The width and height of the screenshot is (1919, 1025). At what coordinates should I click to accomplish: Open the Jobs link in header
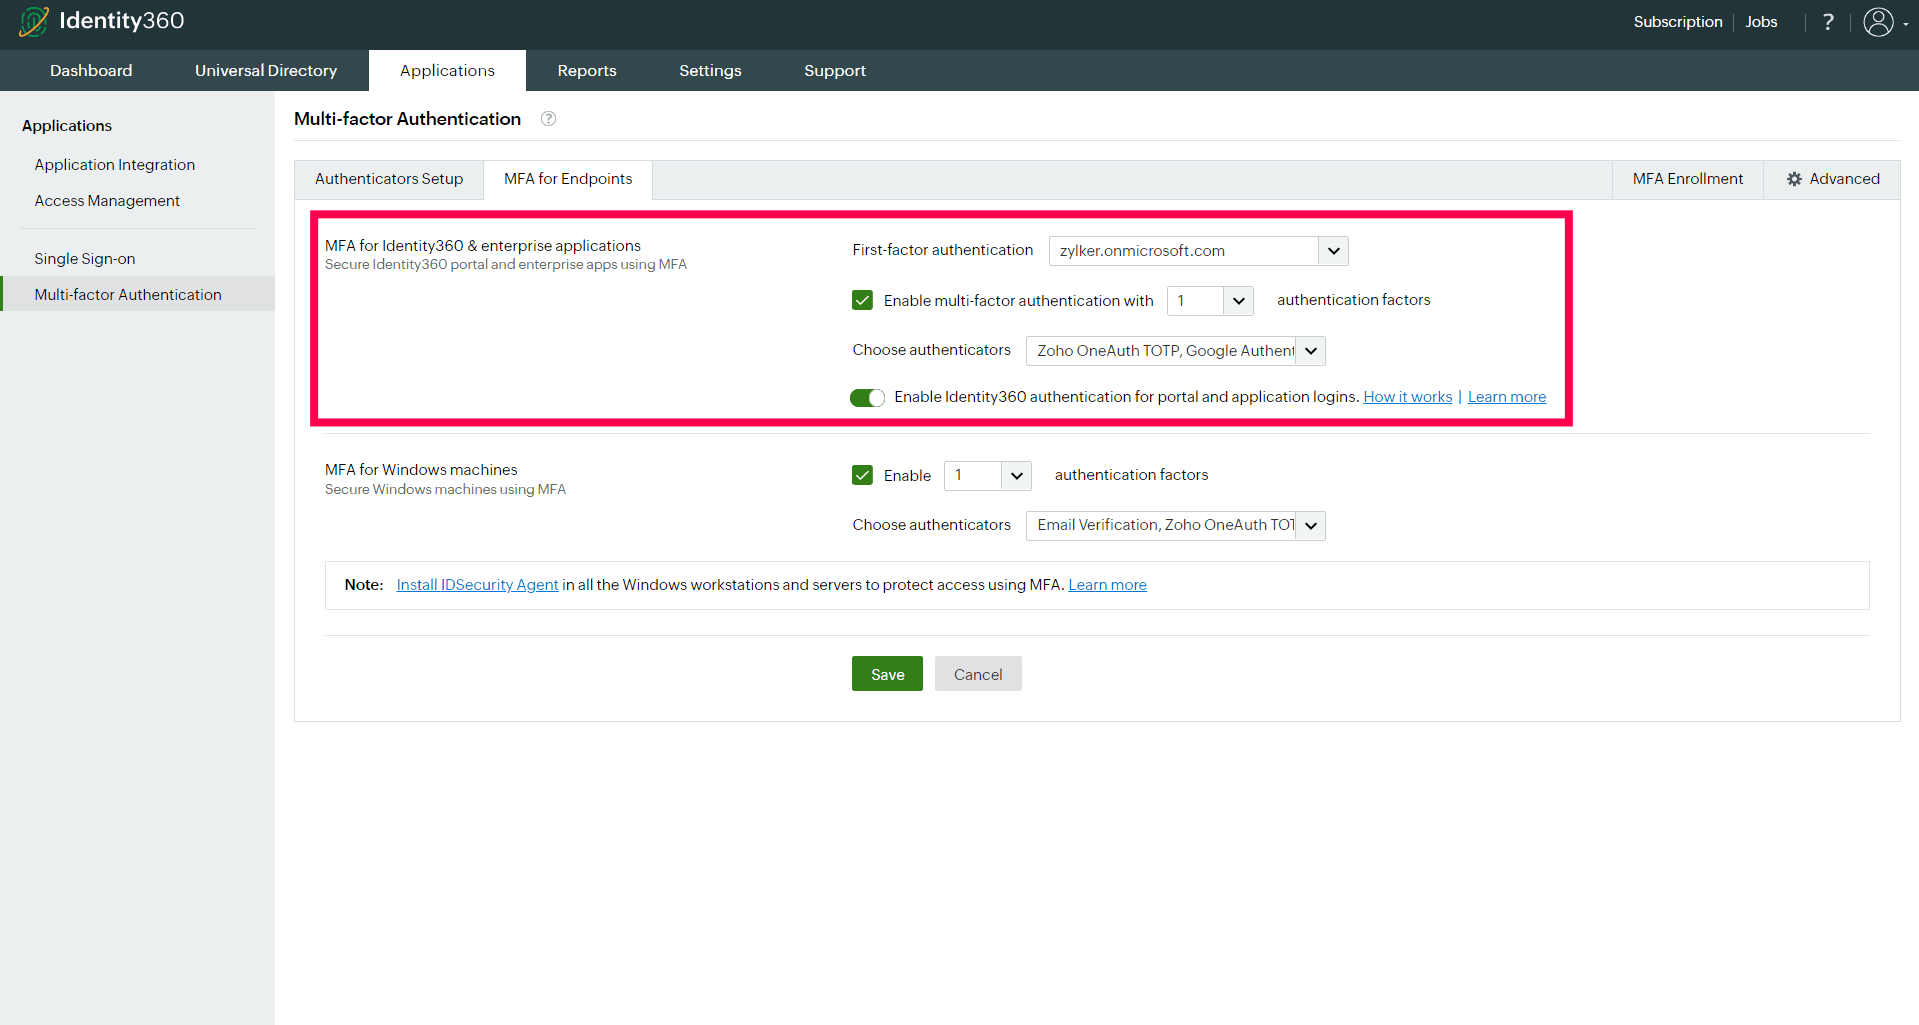tap(1762, 22)
